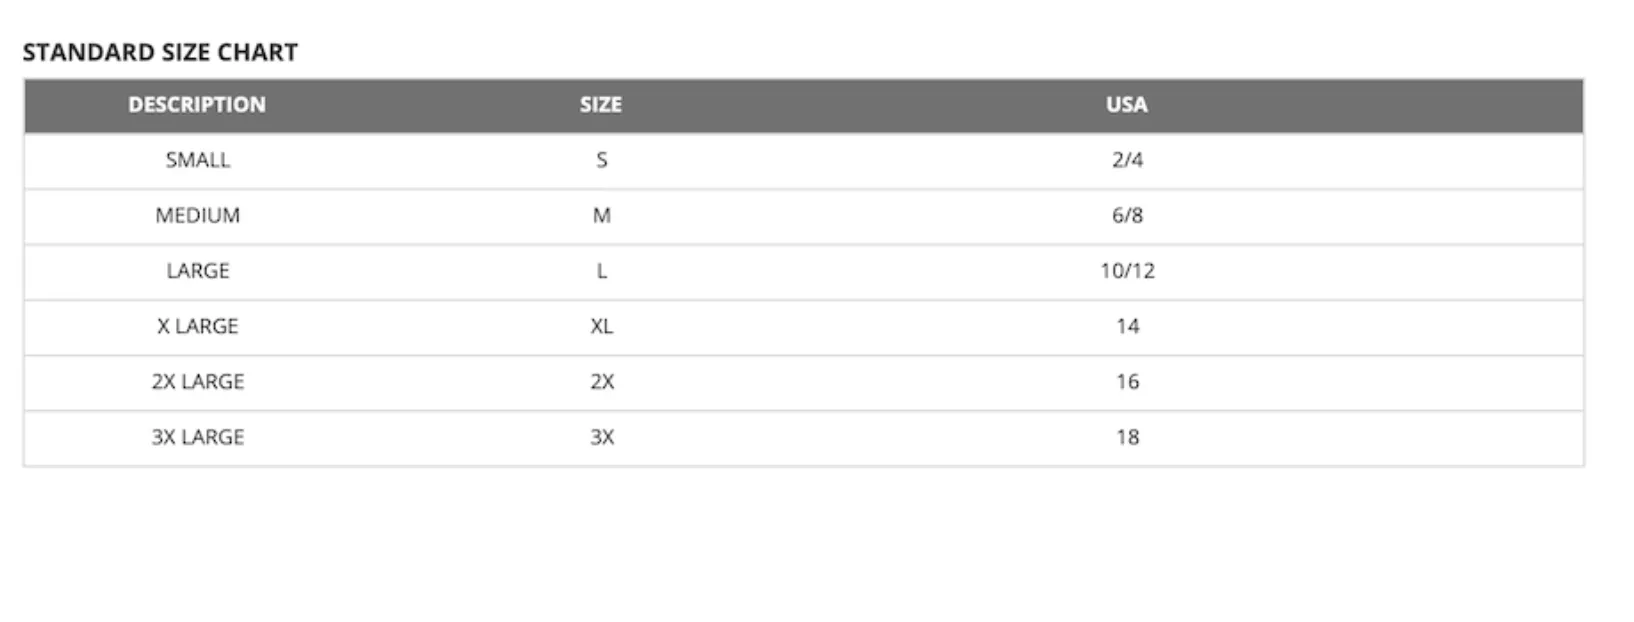
Task: Click the XL size cell
Action: [x=602, y=326]
